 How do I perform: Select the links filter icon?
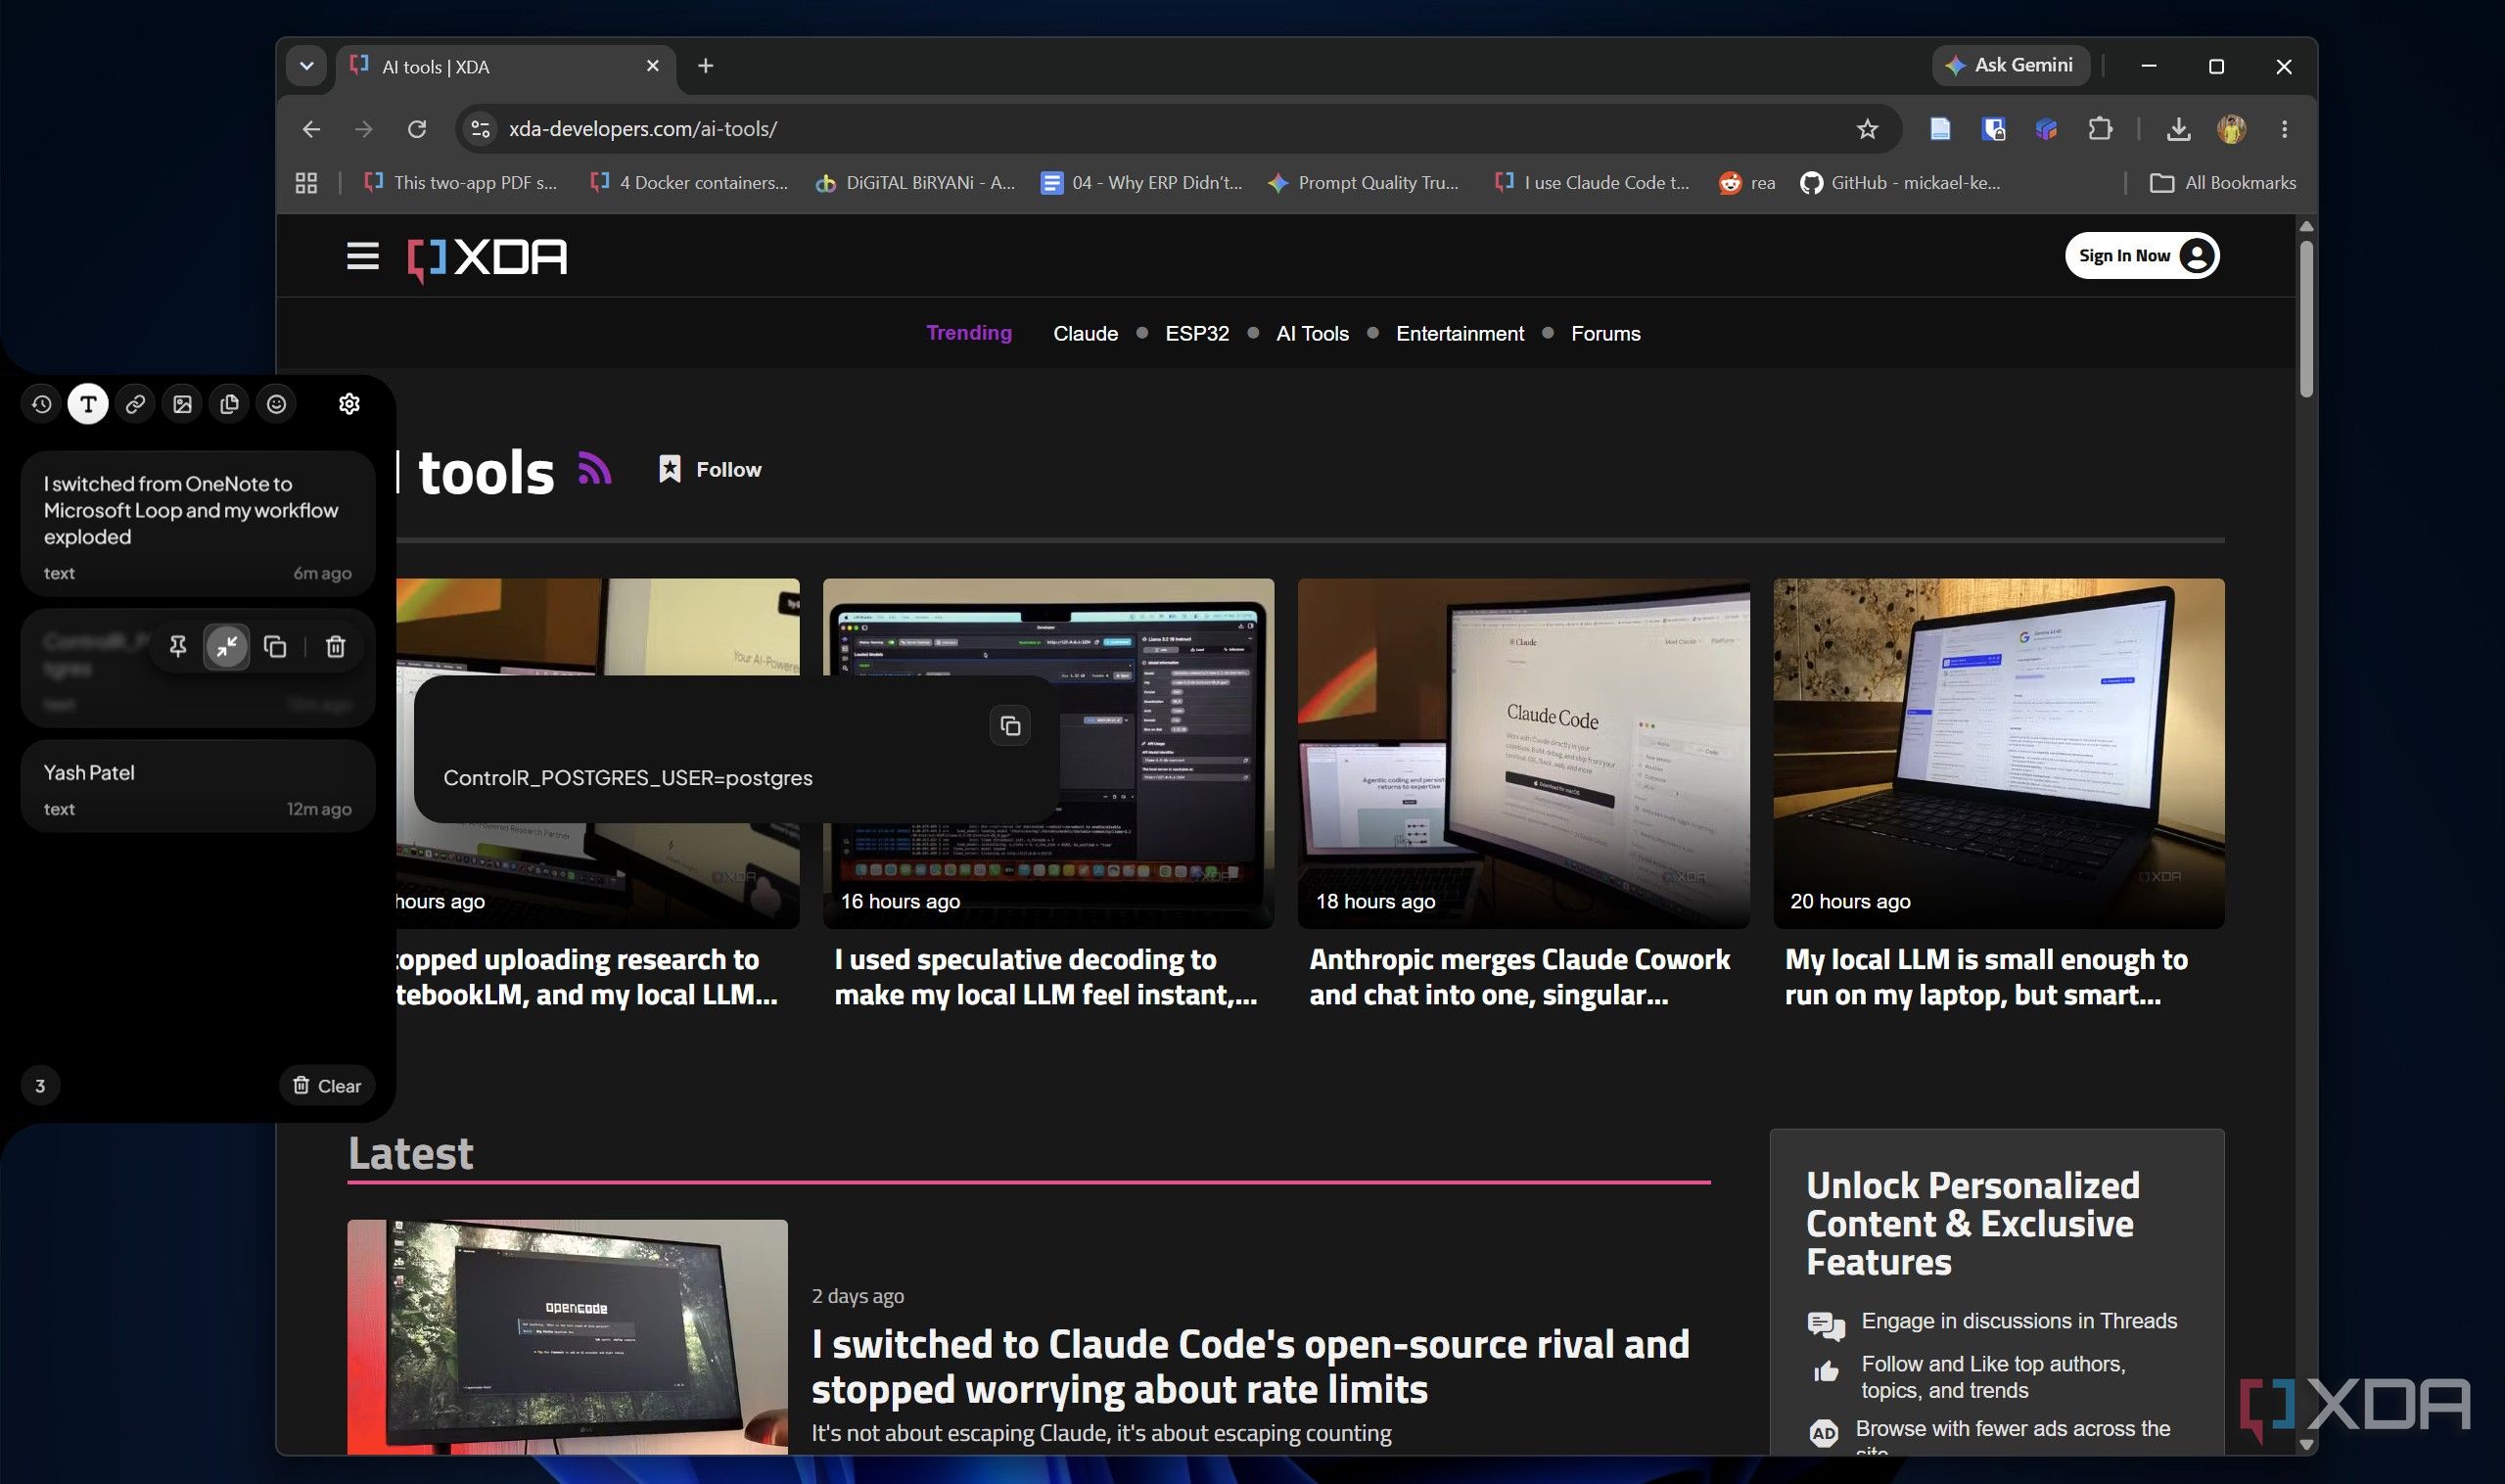click(135, 404)
